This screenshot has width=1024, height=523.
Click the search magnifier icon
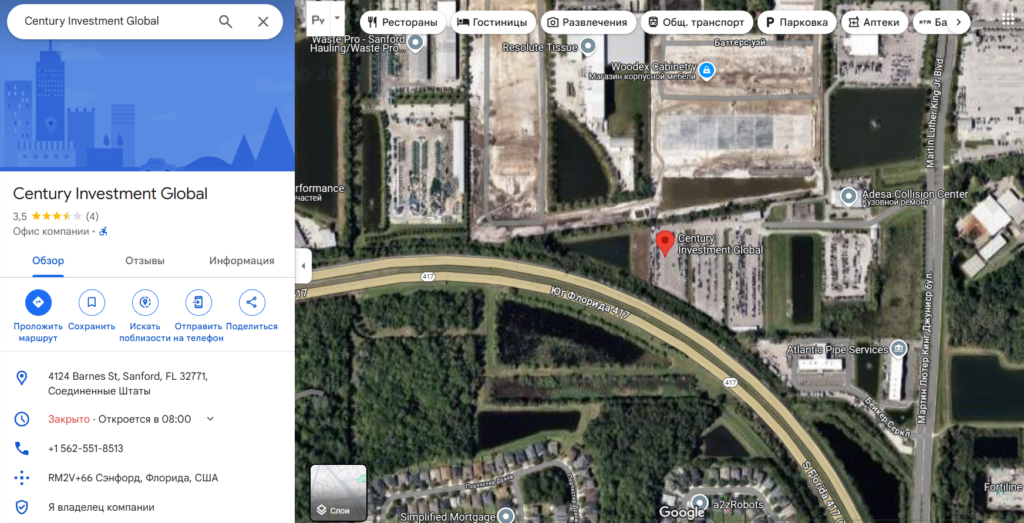pyautogui.click(x=225, y=22)
